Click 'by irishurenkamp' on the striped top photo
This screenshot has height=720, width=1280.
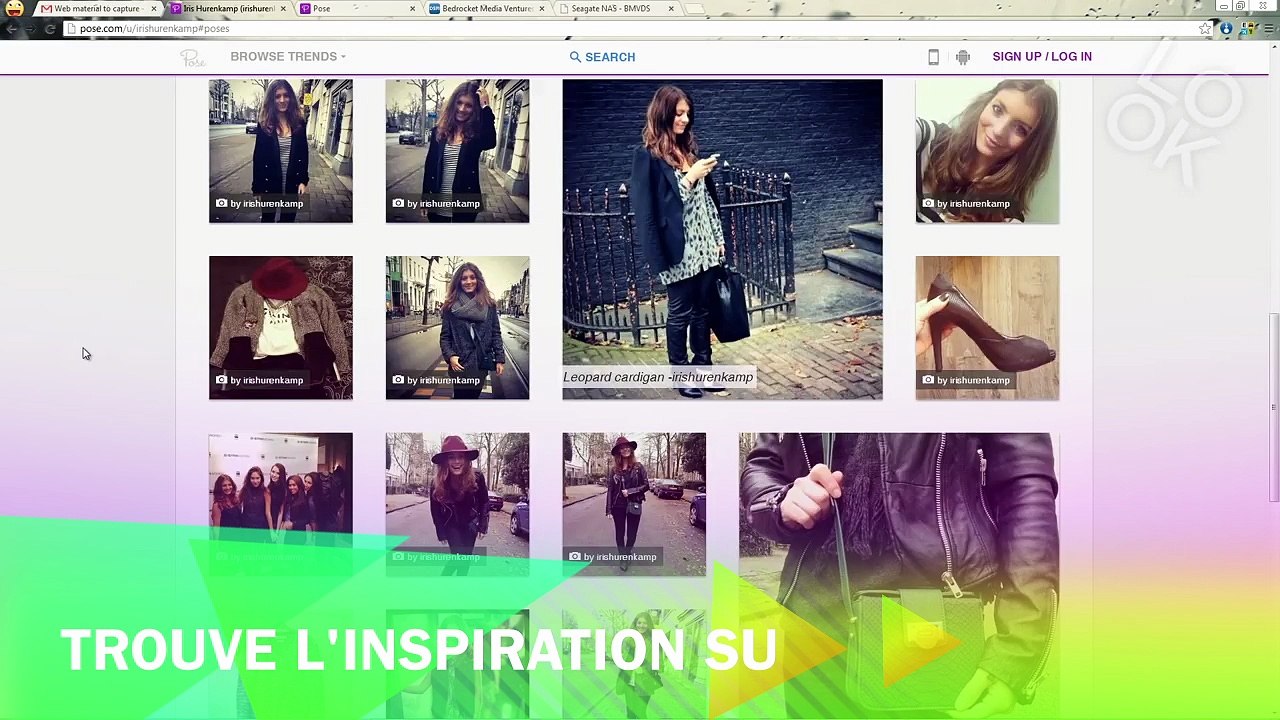[x=267, y=204]
